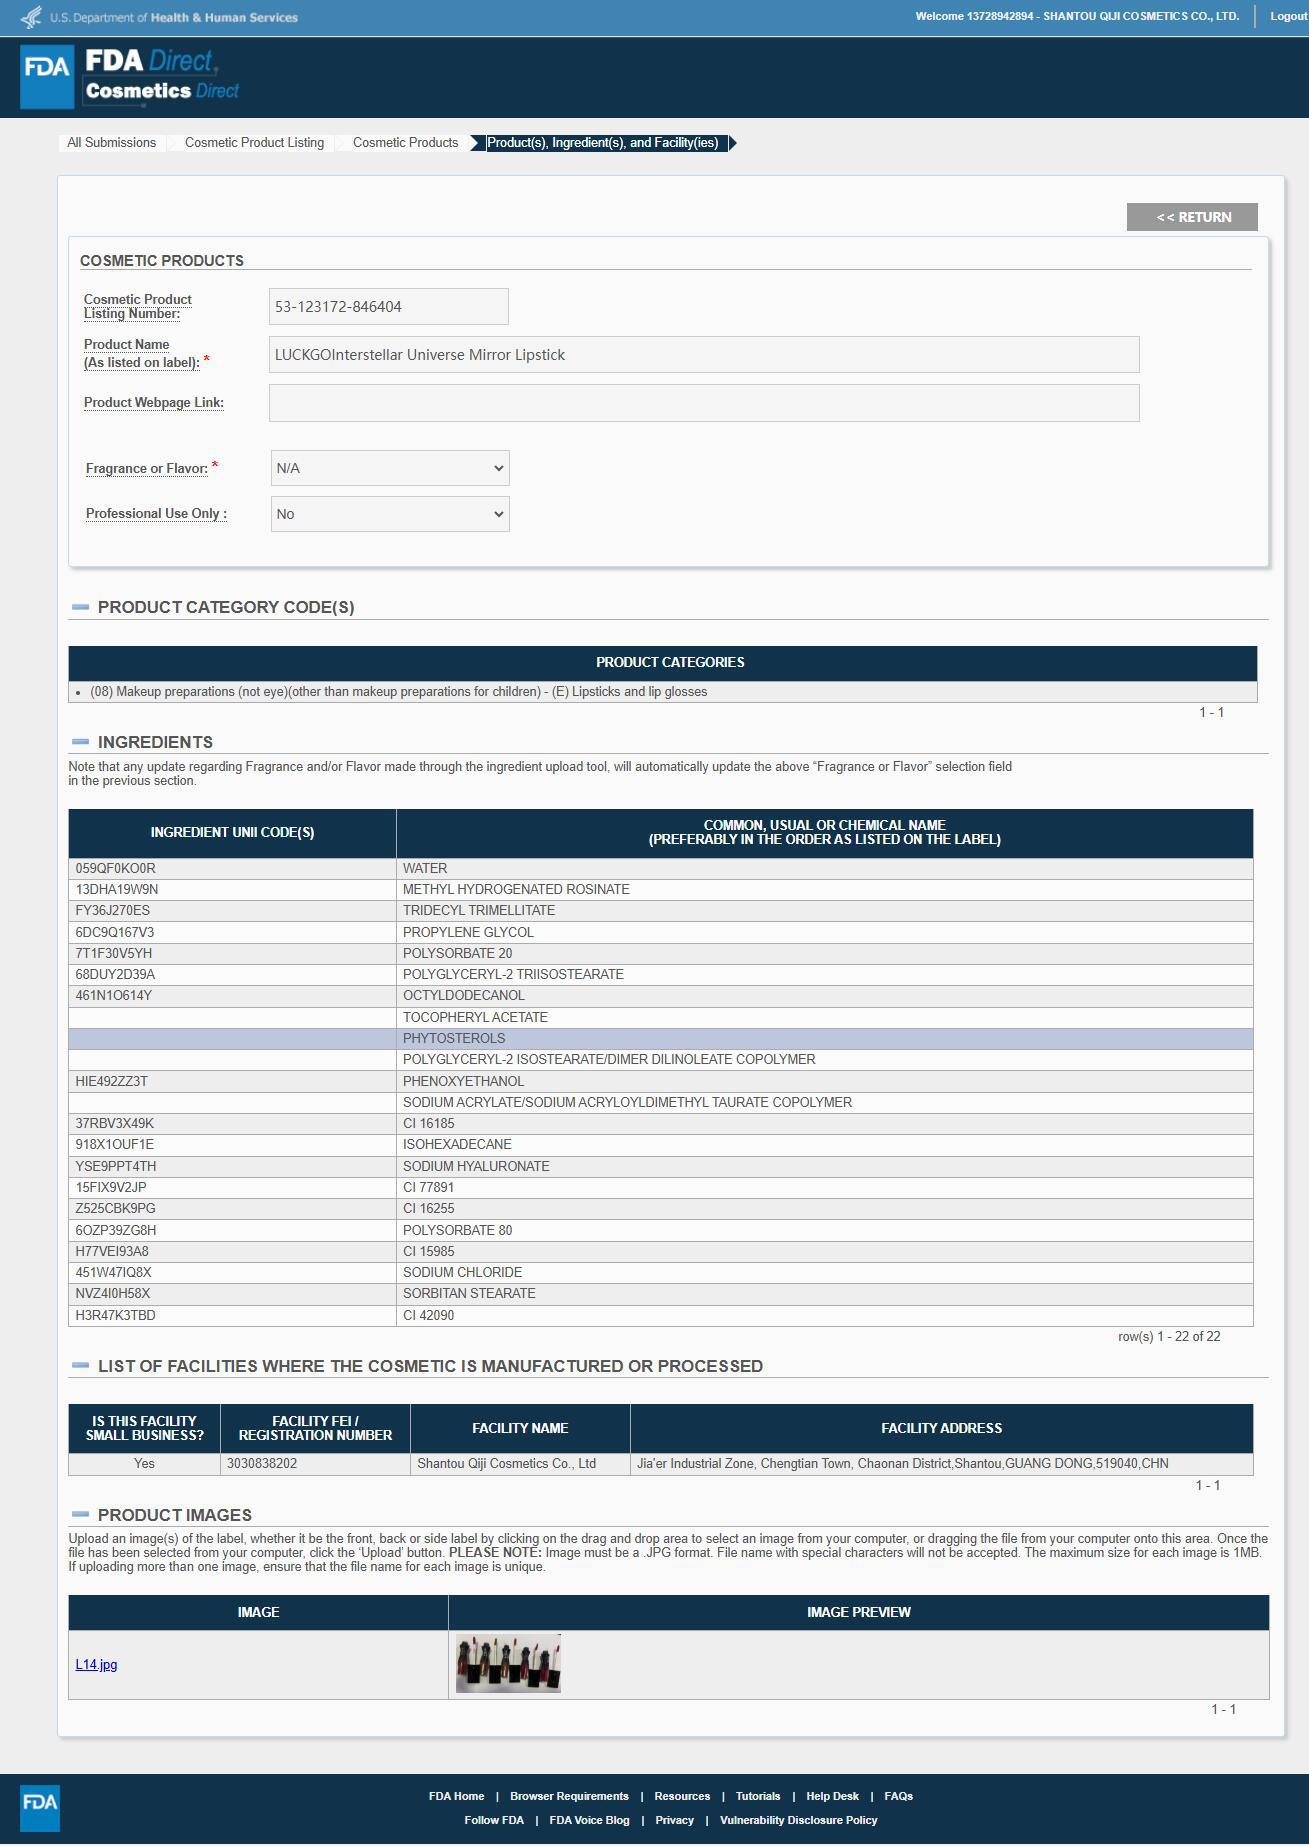
Task: Click the << RETURN button
Action: point(1192,217)
